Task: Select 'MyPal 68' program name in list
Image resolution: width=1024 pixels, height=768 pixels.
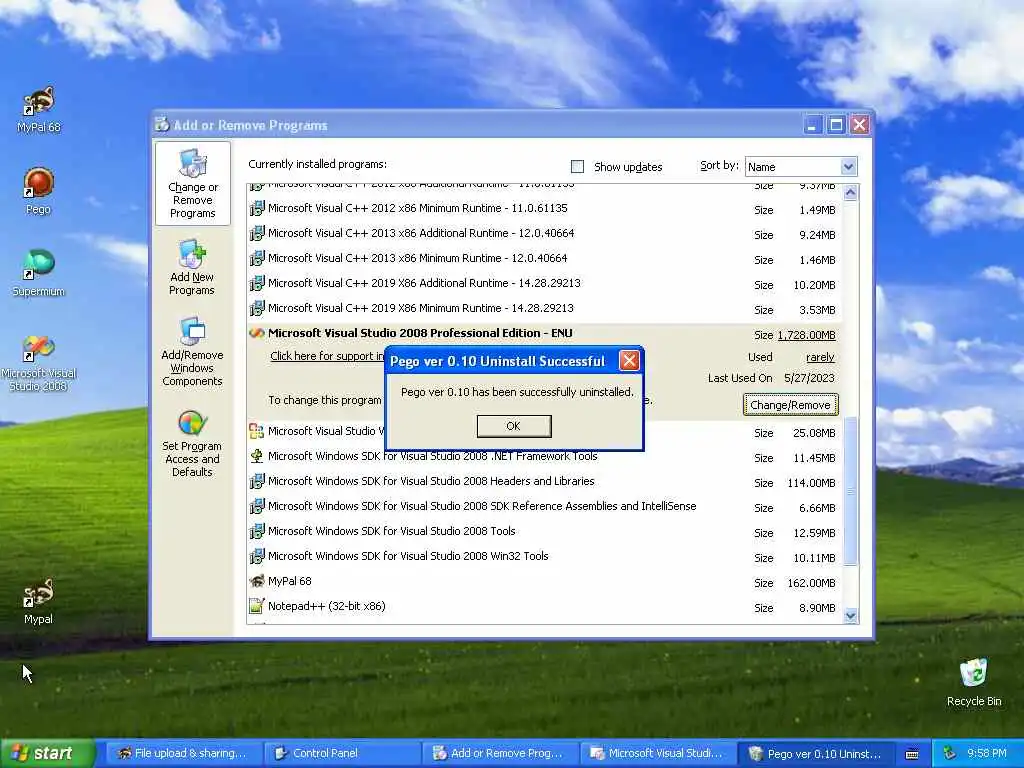Action: click(x=290, y=581)
